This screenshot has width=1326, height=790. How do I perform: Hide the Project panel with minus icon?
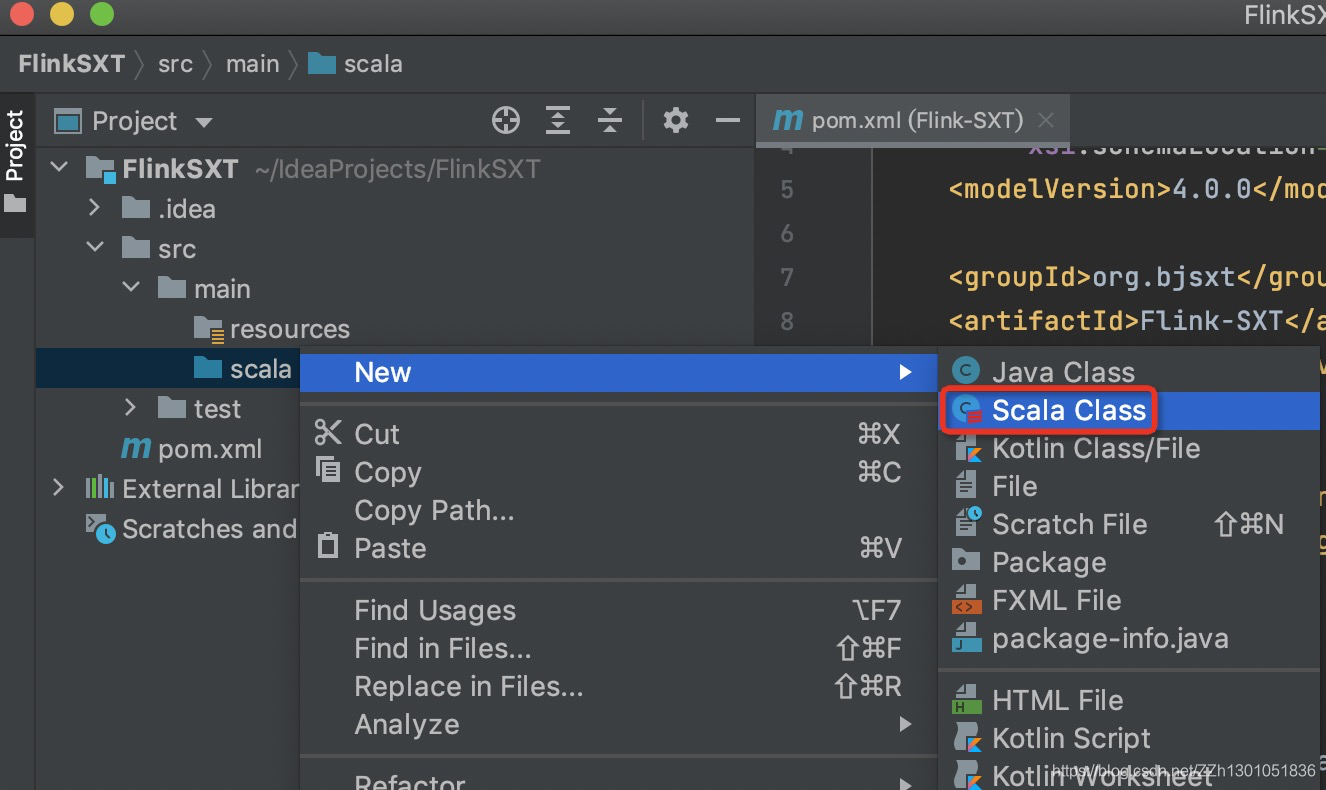(728, 121)
